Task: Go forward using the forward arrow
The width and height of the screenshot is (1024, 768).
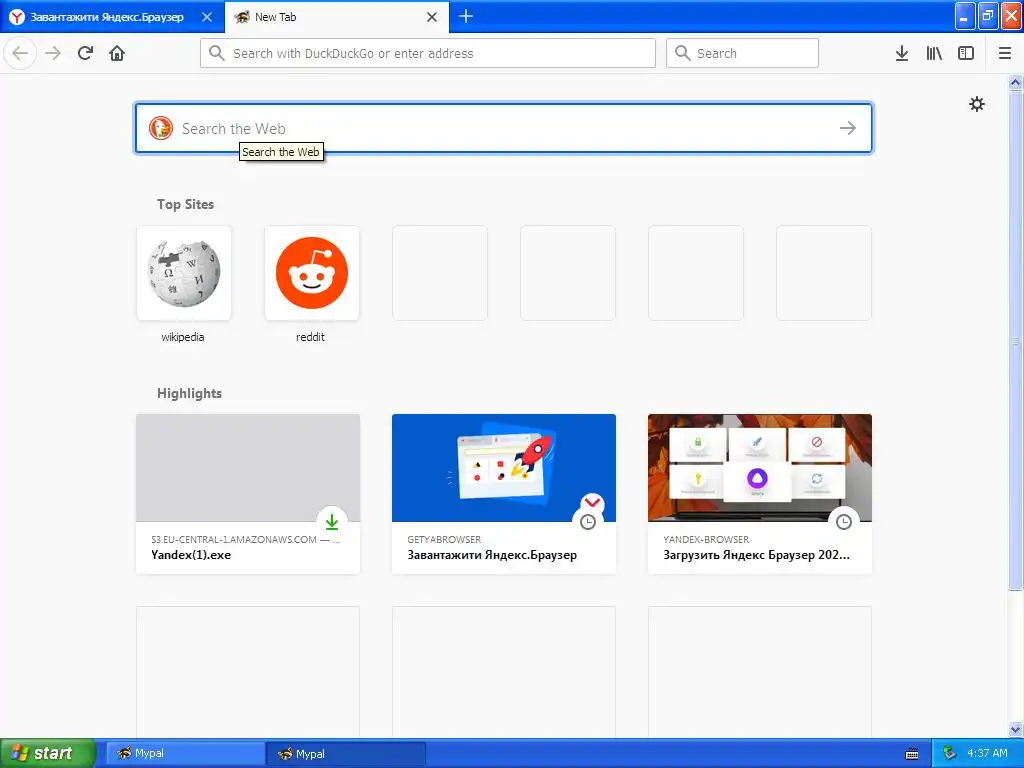Action: coord(53,53)
